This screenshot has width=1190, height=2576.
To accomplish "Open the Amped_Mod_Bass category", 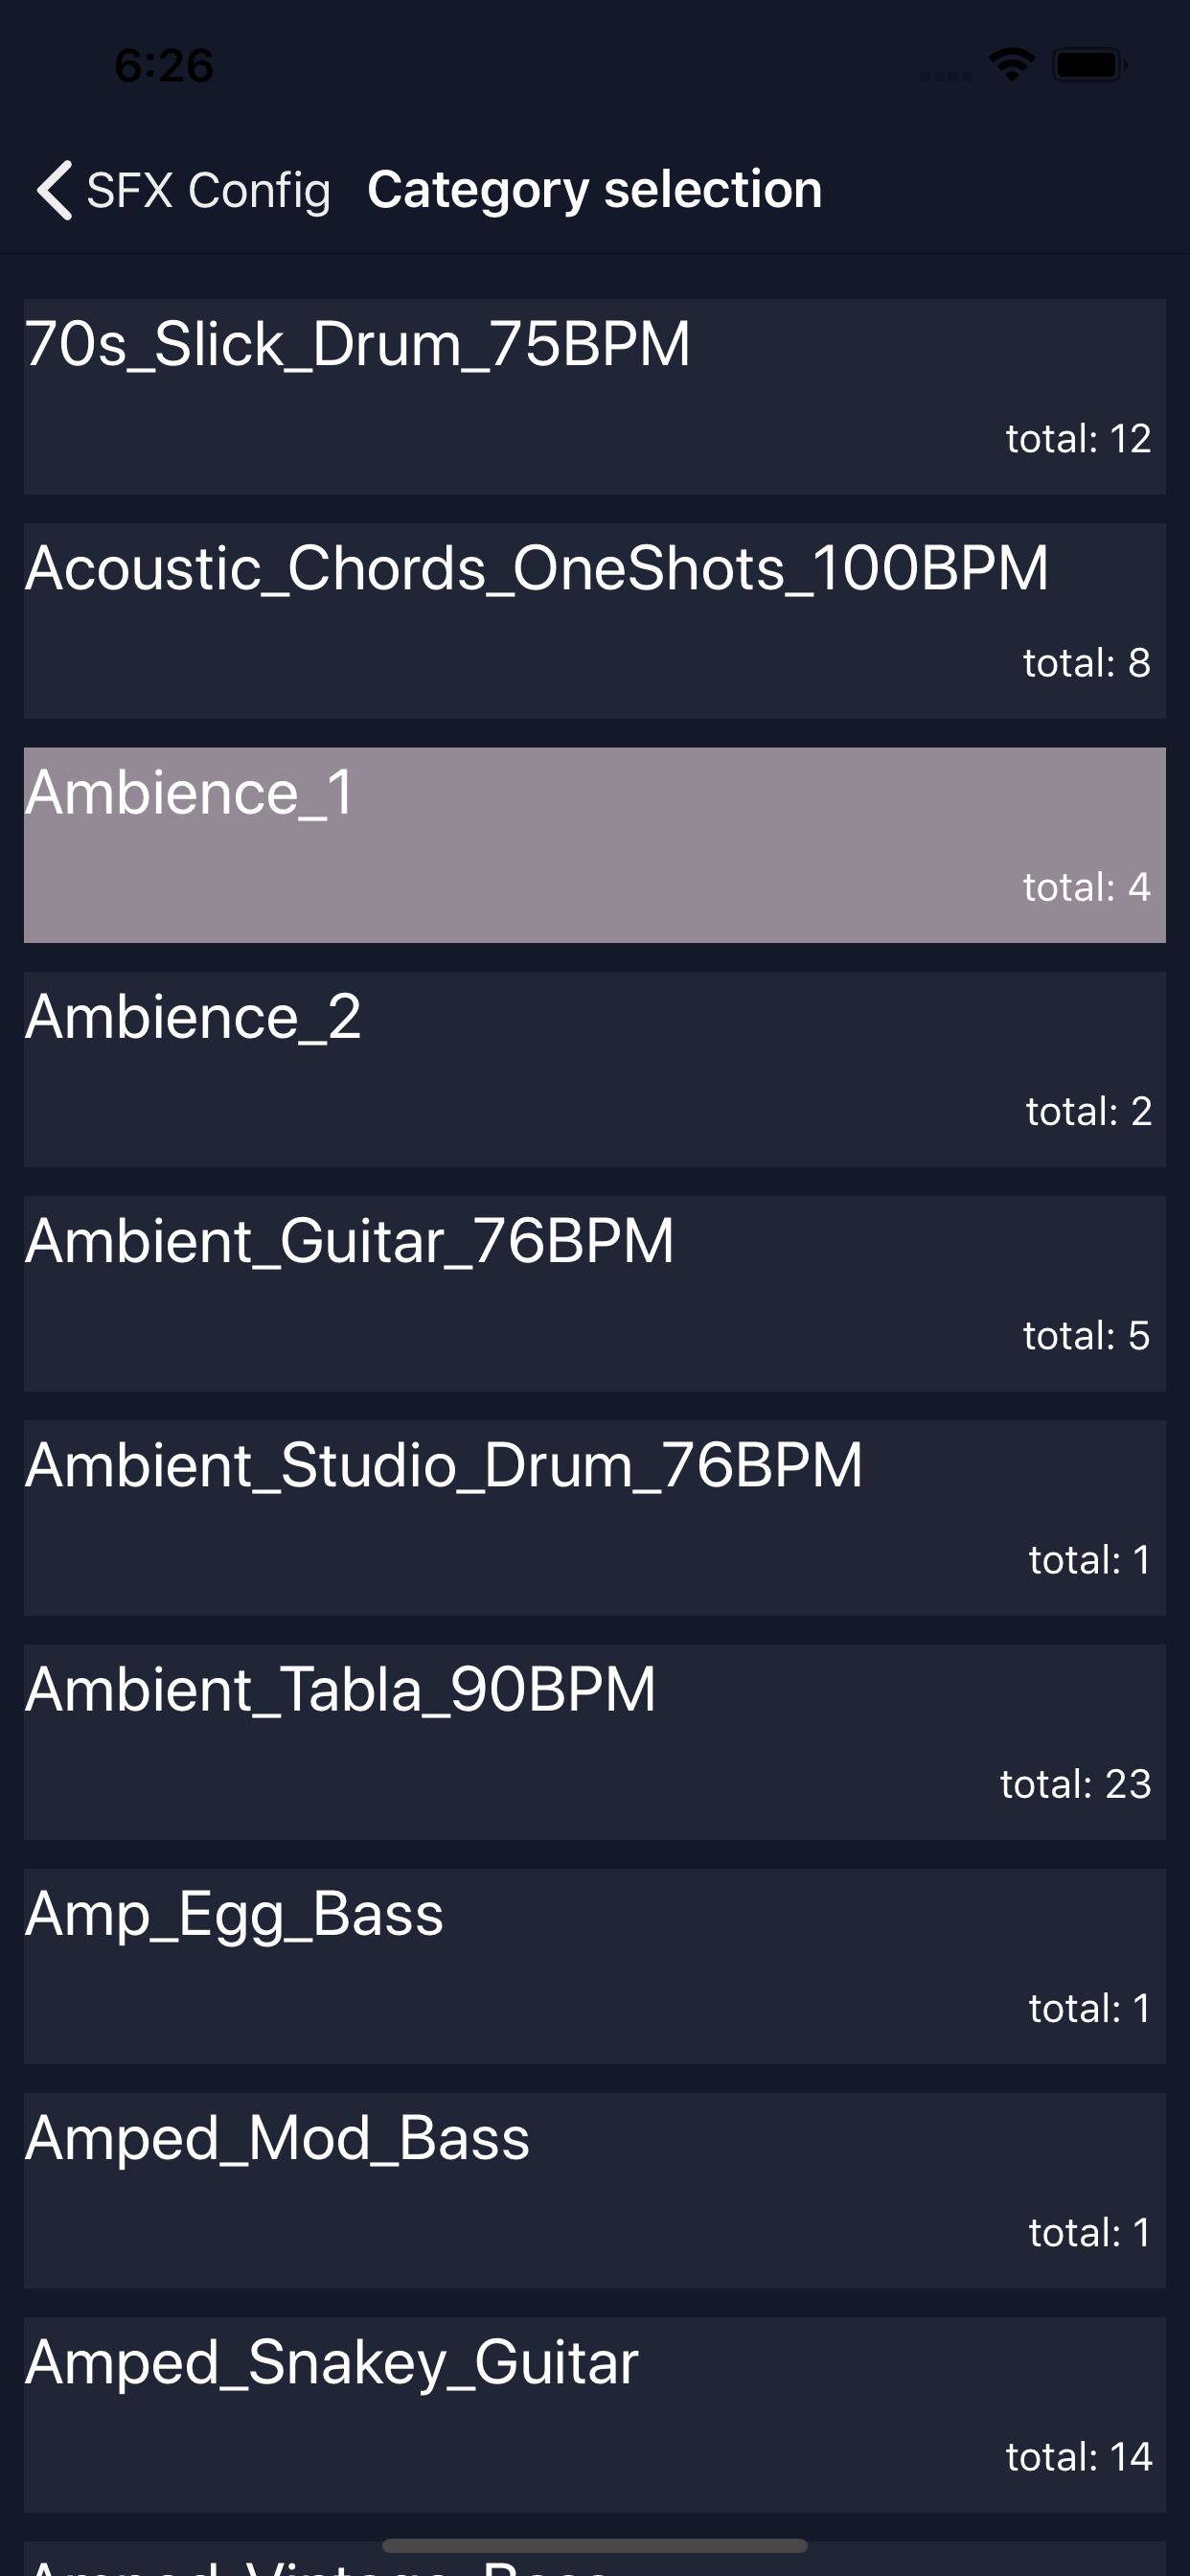I will click(595, 2191).
